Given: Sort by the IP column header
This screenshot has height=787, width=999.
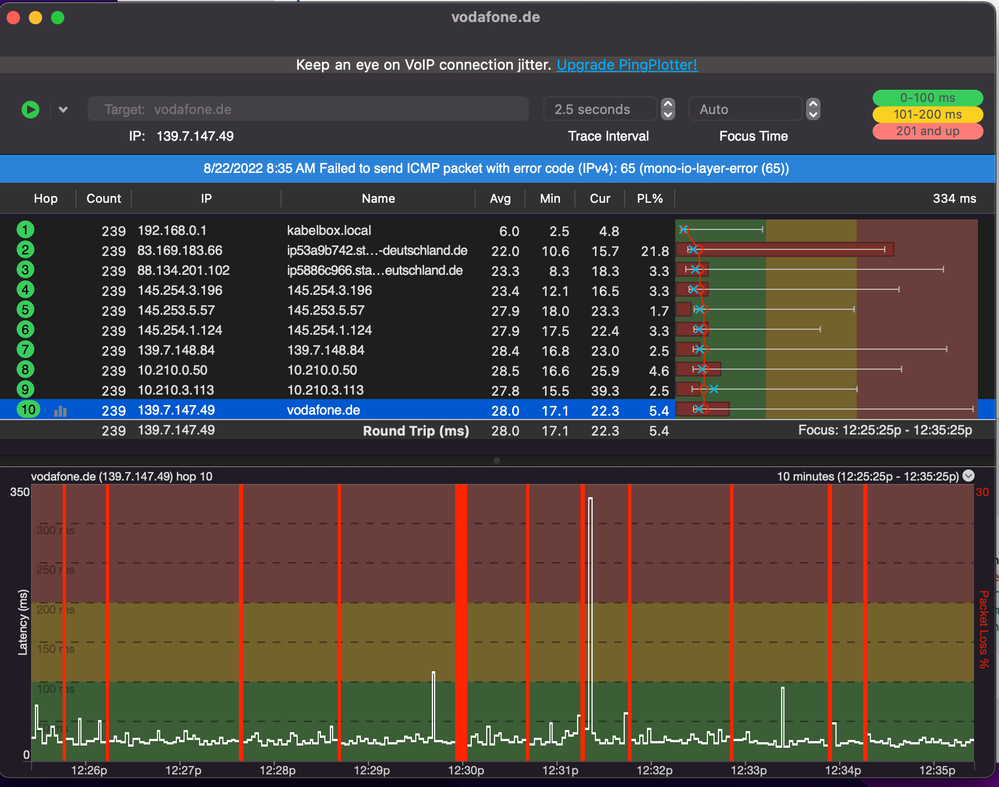Looking at the screenshot, I should (206, 199).
